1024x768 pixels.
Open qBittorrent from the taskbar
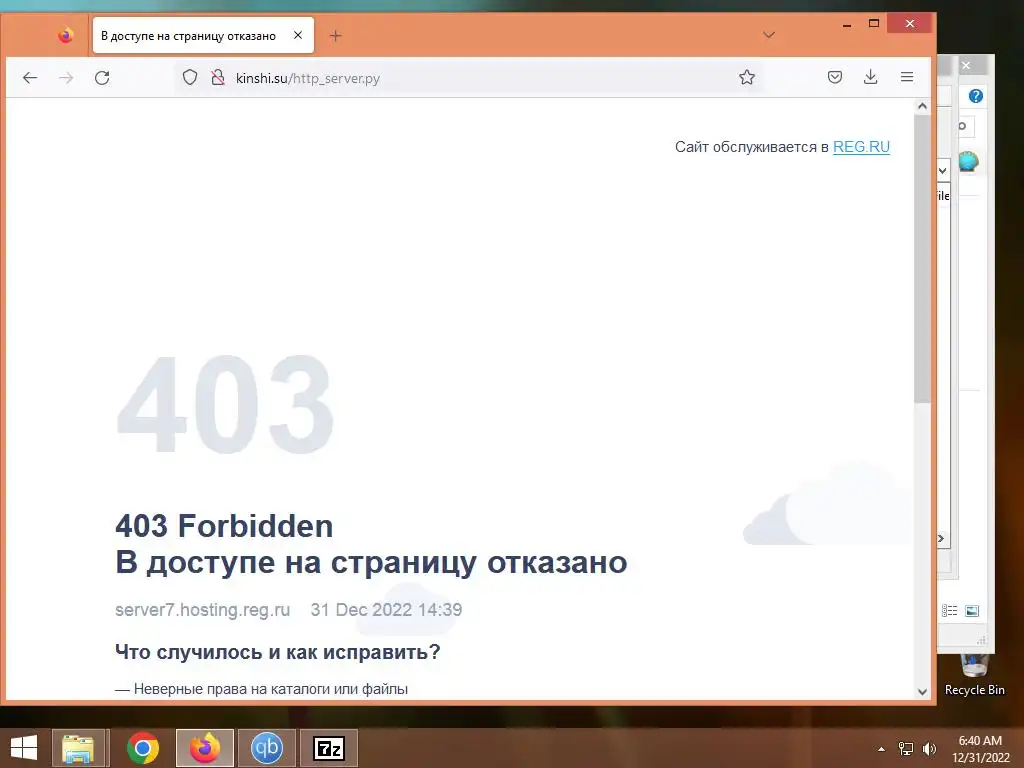coord(266,748)
